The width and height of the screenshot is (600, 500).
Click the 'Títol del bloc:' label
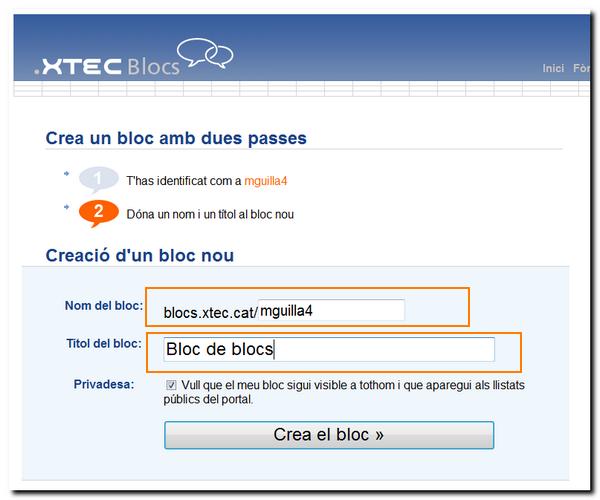(102, 344)
